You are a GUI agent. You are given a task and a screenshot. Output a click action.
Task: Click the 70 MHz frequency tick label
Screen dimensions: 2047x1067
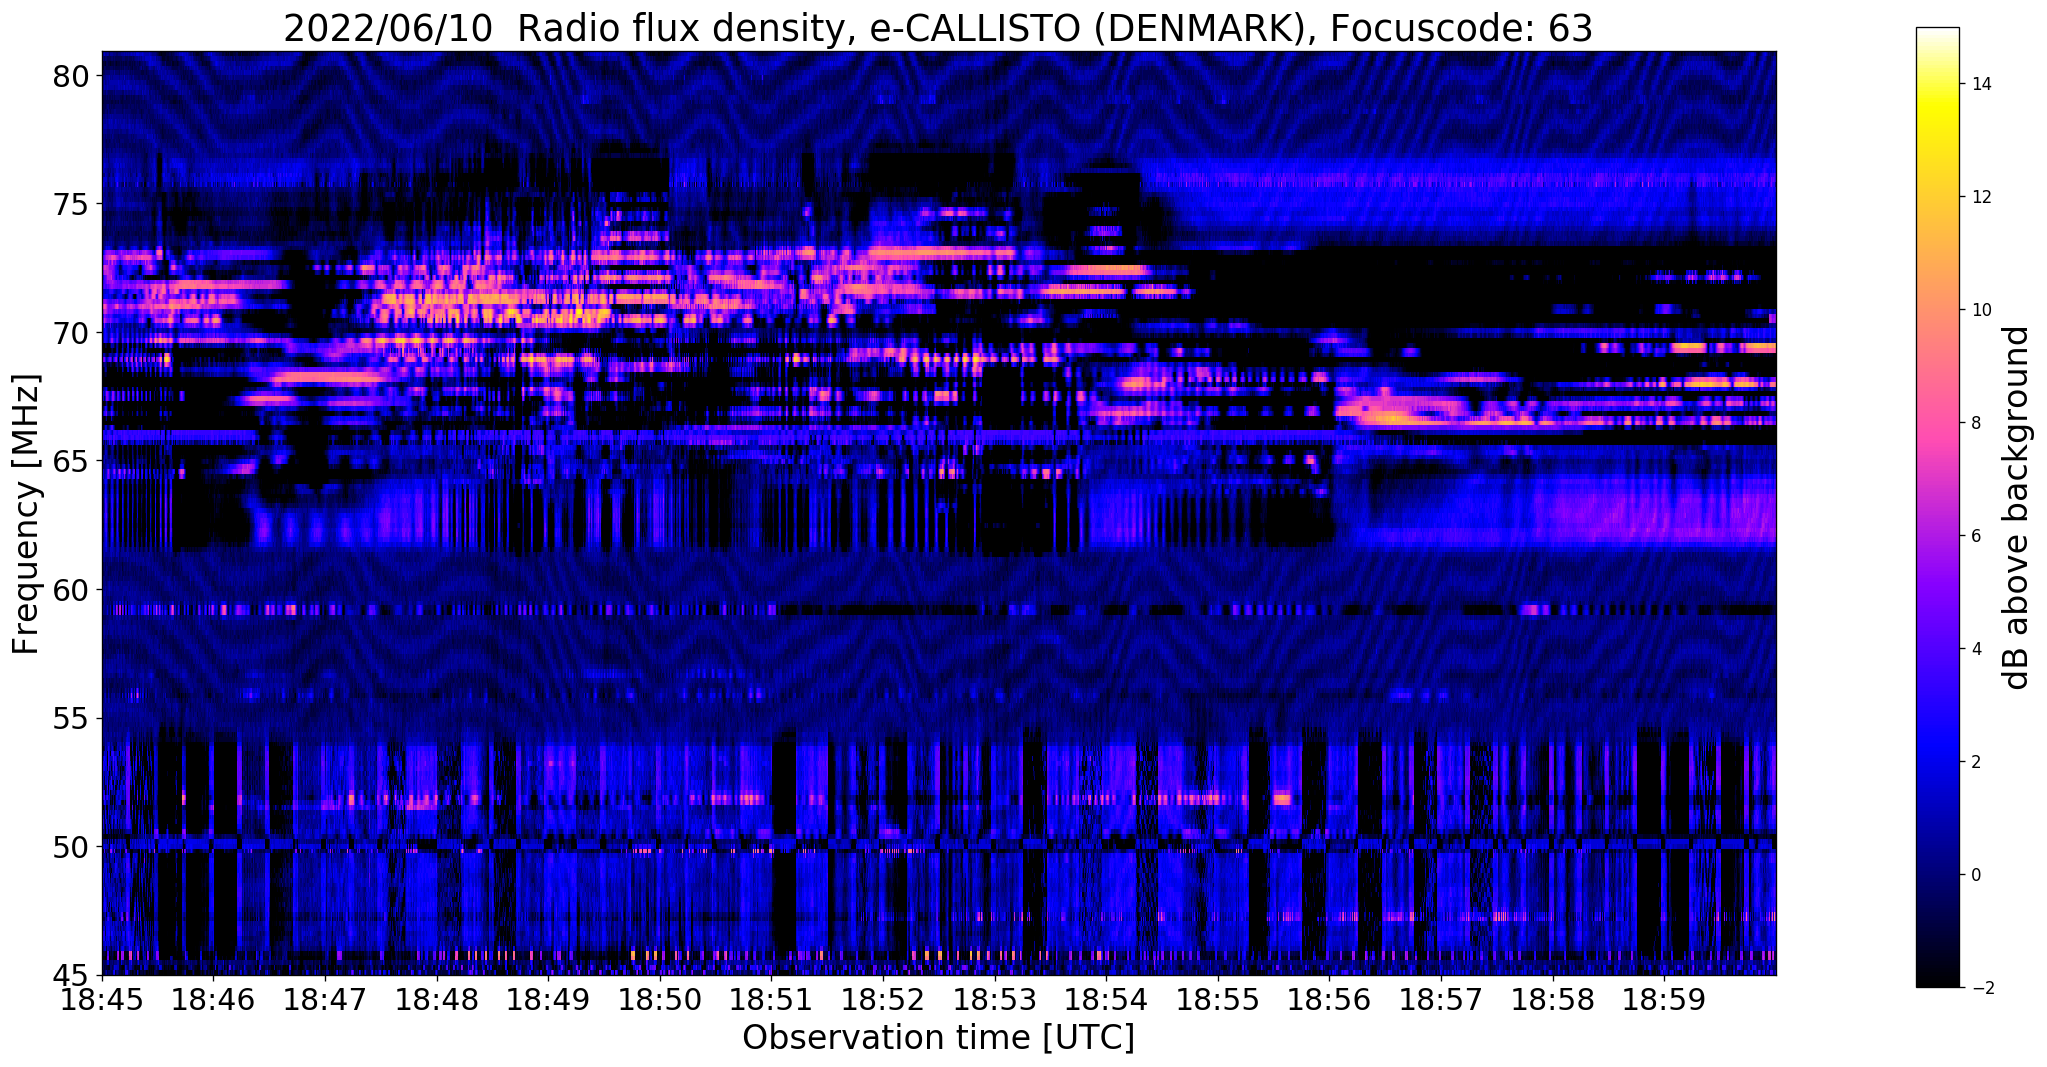(x=71, y=333)
